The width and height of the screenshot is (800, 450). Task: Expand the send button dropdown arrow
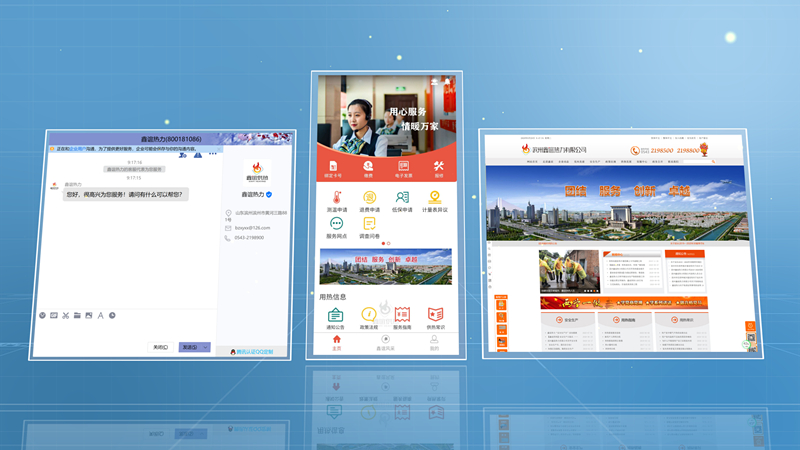(205, 347)
